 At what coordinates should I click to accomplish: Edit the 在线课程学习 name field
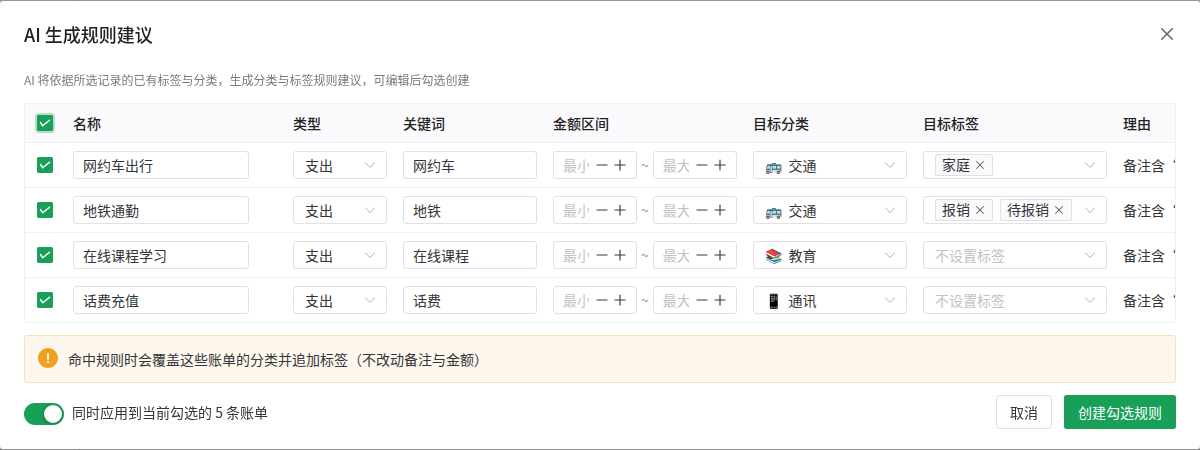click(161, 255)
